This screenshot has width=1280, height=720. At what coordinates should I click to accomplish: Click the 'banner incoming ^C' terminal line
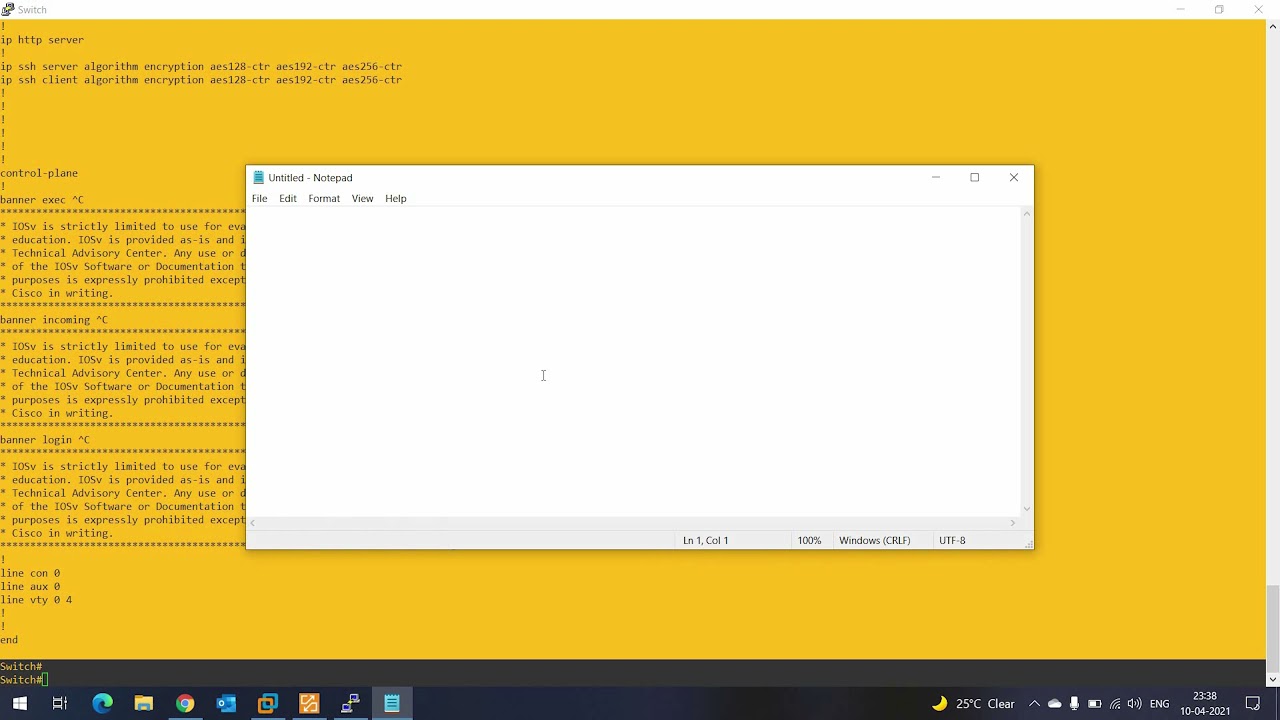54,320
